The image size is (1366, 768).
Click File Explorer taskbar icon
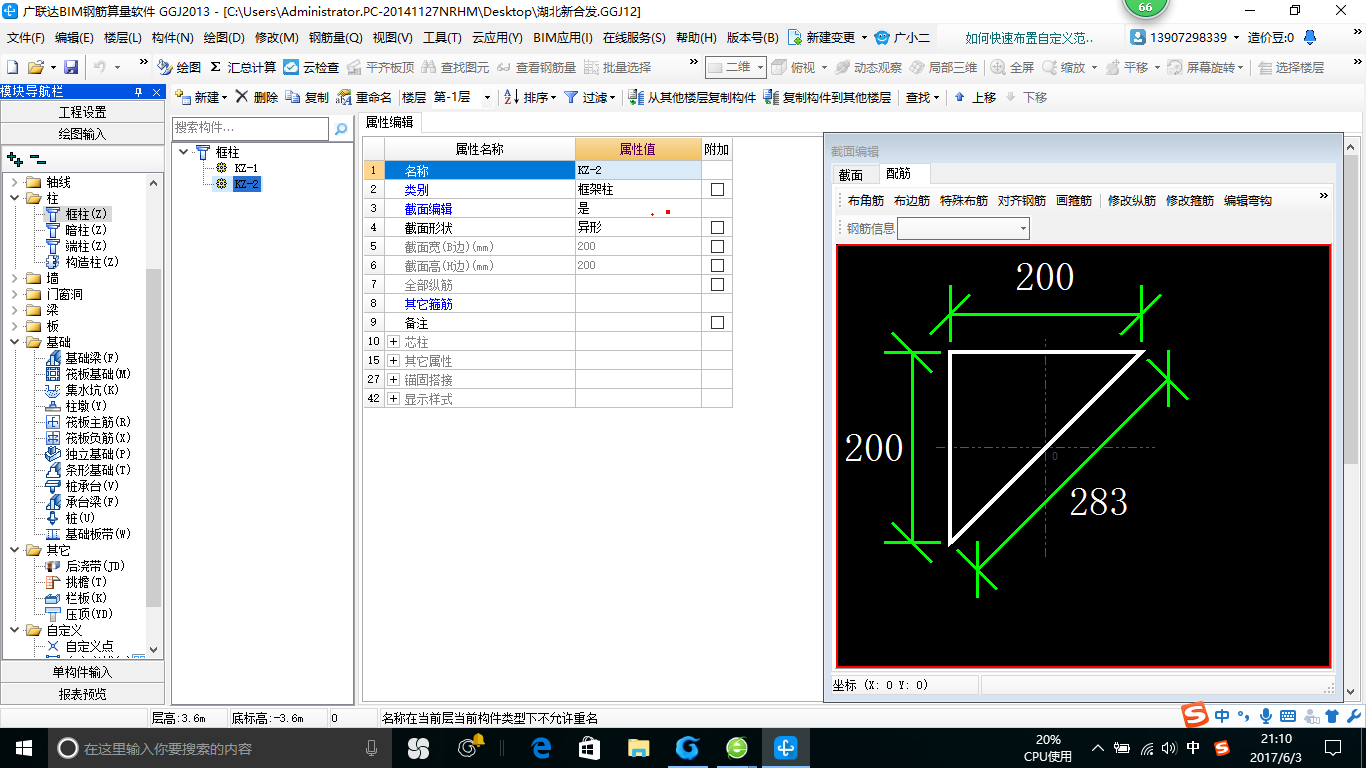(x=638, y=748)
